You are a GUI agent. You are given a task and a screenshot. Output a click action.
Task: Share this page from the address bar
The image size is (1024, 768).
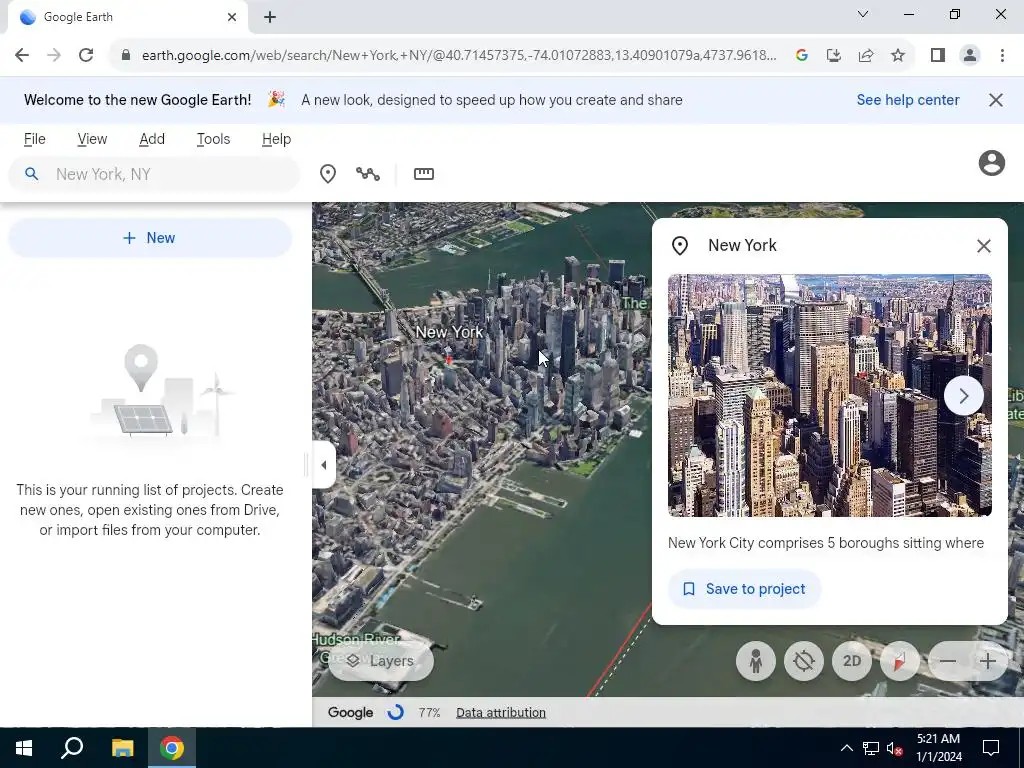click(866, 56)
